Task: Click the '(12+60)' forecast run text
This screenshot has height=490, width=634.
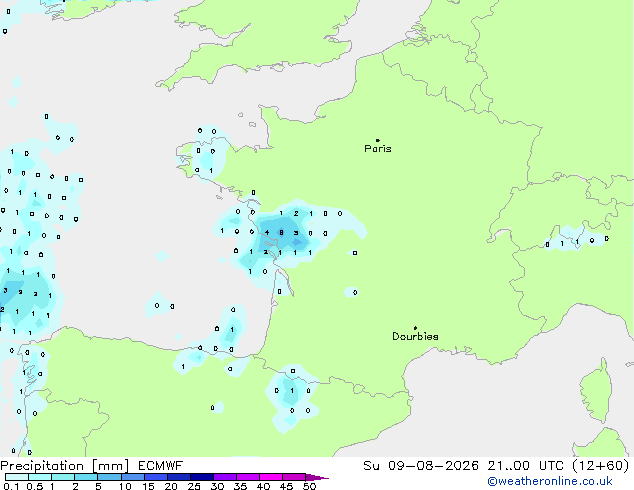Action: [x=601, y=466]
